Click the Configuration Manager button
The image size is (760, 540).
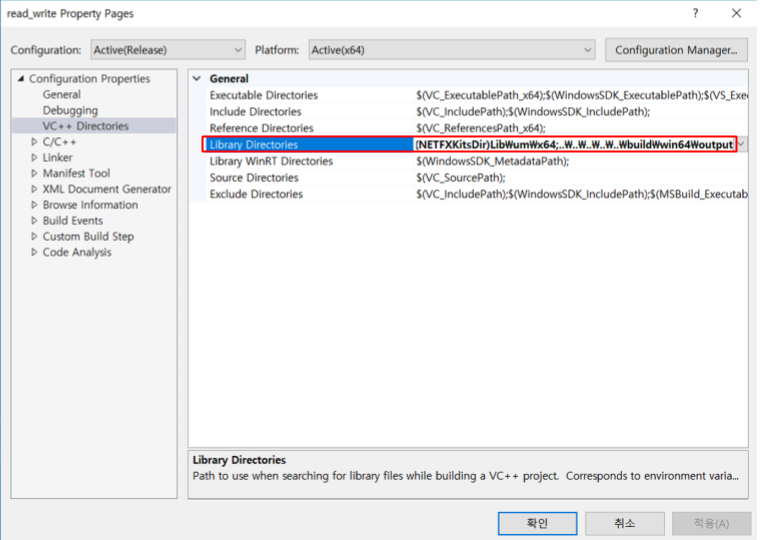[675, 50]
